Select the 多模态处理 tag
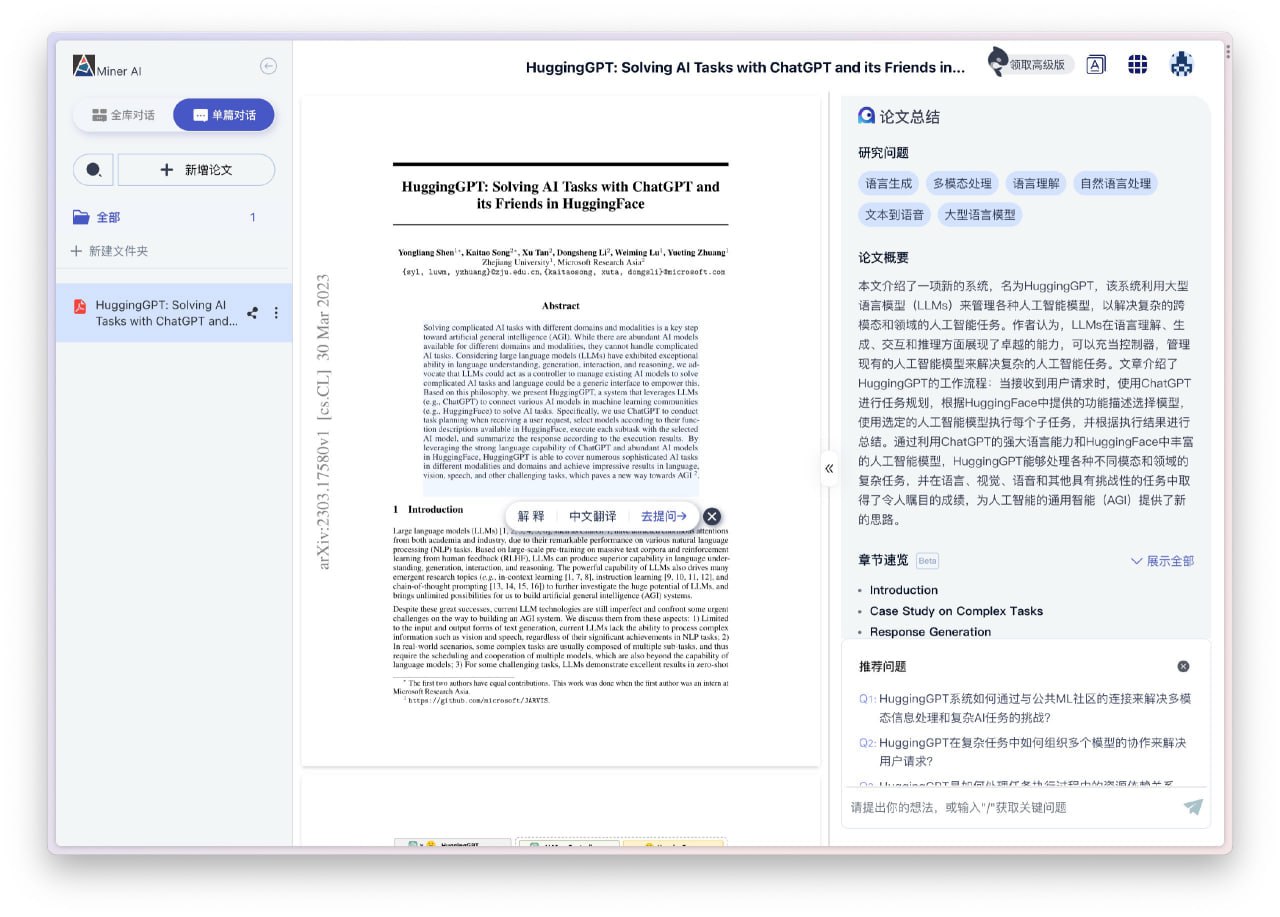 pyautogui.click(x=962, y=184)
